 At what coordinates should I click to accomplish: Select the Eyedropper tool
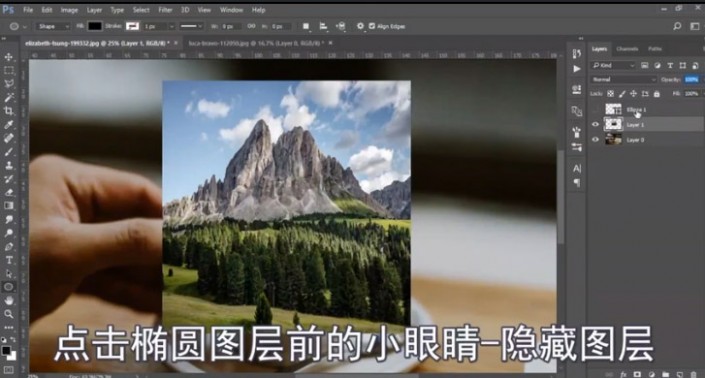(9, 125)
